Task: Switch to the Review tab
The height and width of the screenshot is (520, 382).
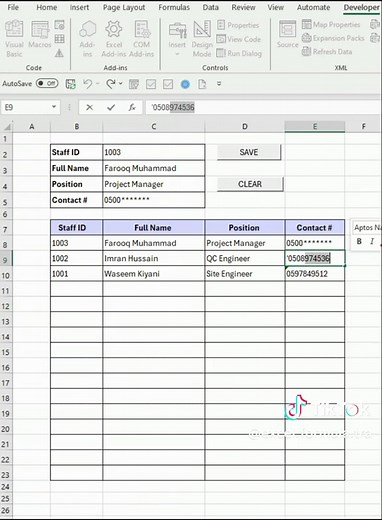Action: coord(243,7)
